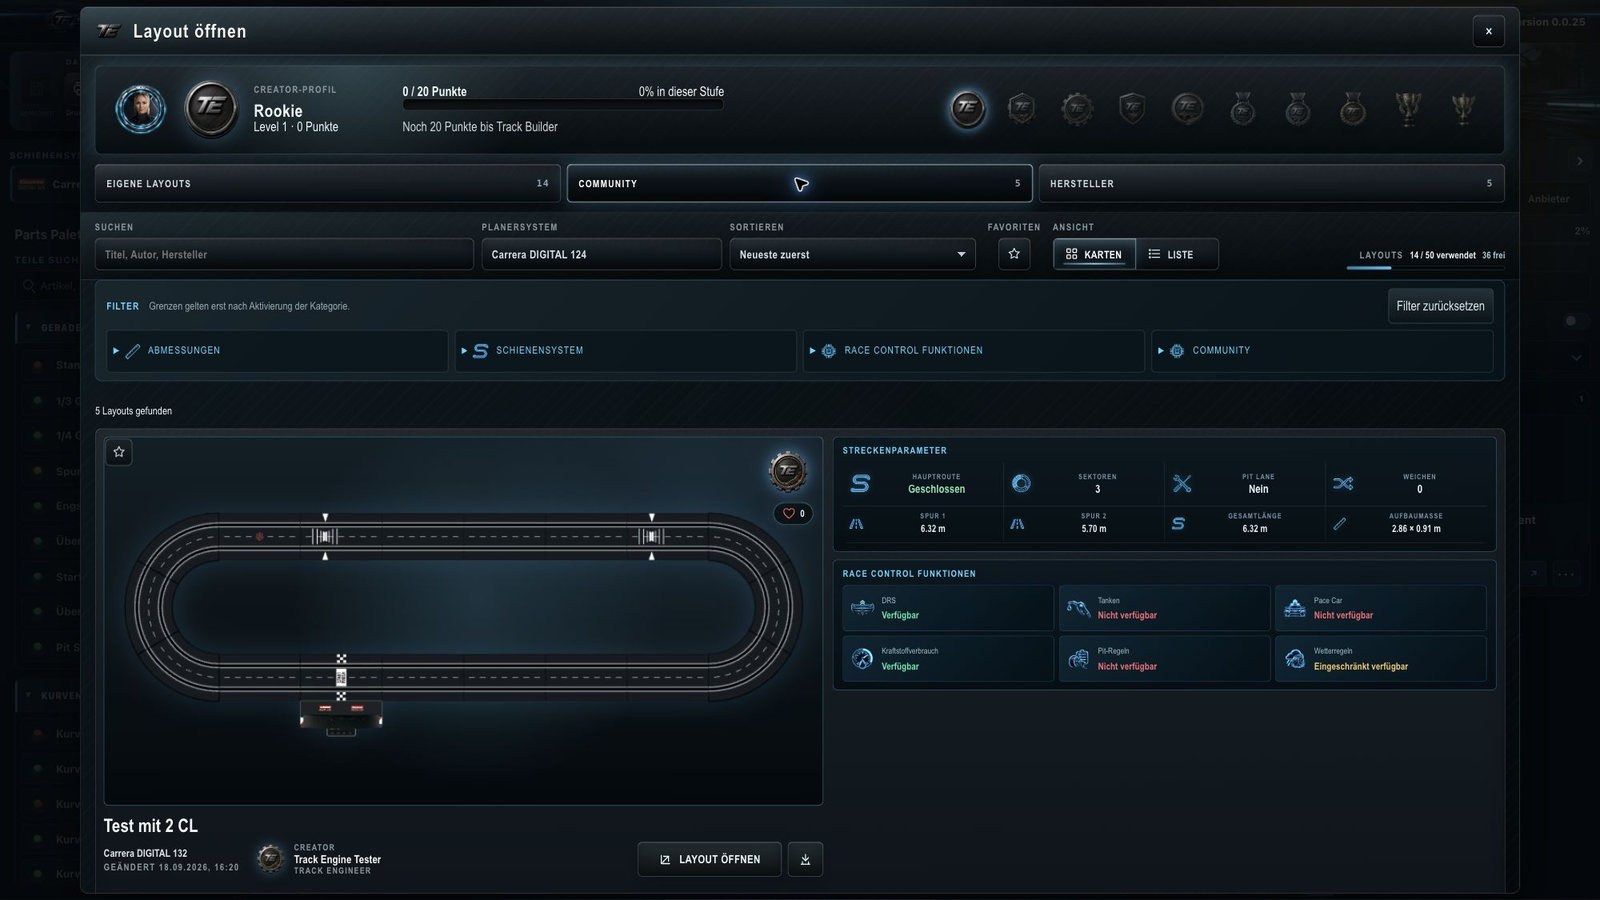
Task: Click the layouts usage bar 14/50 verwendet
Action: tap(1426, 267)
